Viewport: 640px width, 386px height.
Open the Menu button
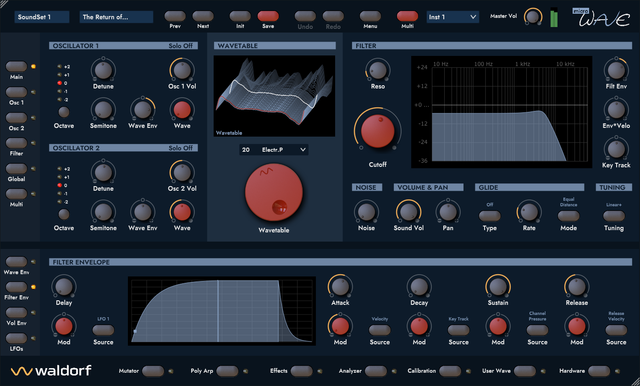(370, 16)
